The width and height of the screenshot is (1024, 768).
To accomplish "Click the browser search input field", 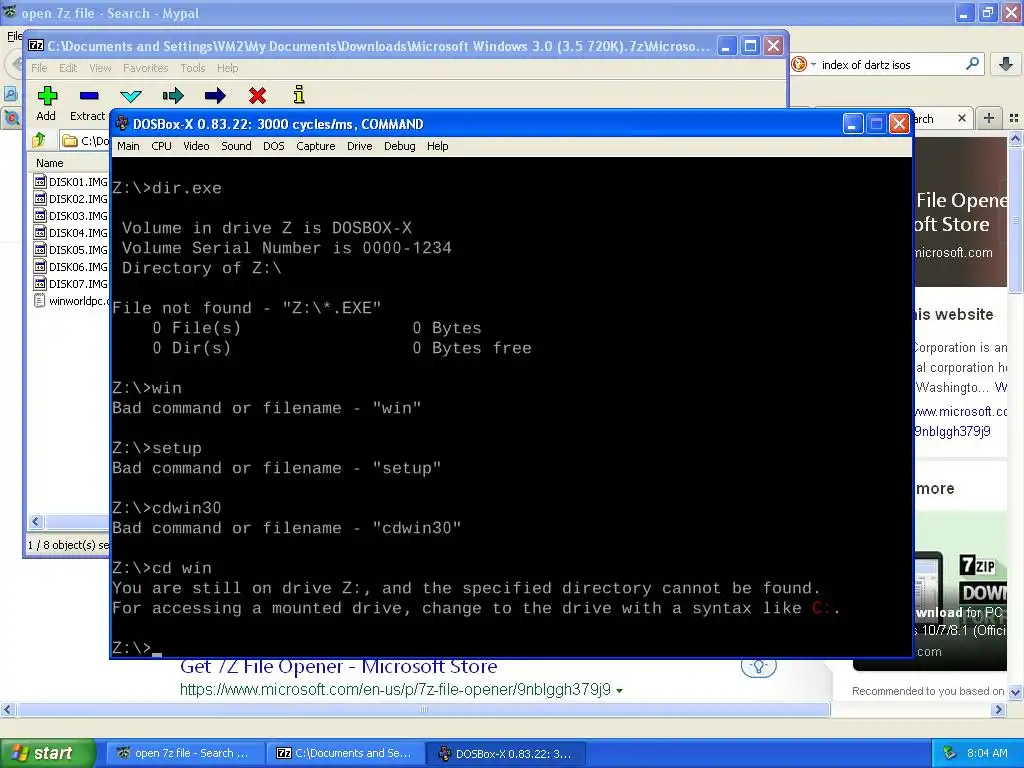I will pyautogui.click(x=891, y=64).
